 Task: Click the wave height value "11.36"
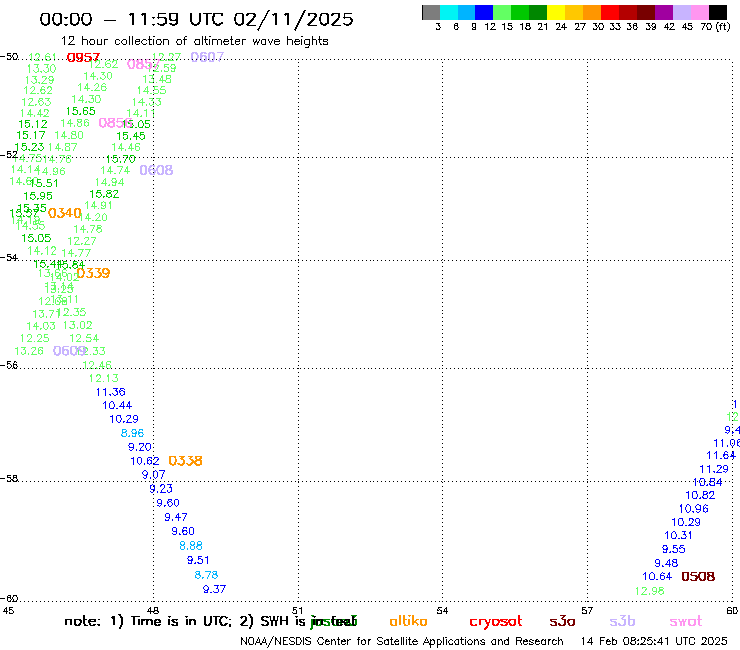pyautogui.click(x=110, y=392)
